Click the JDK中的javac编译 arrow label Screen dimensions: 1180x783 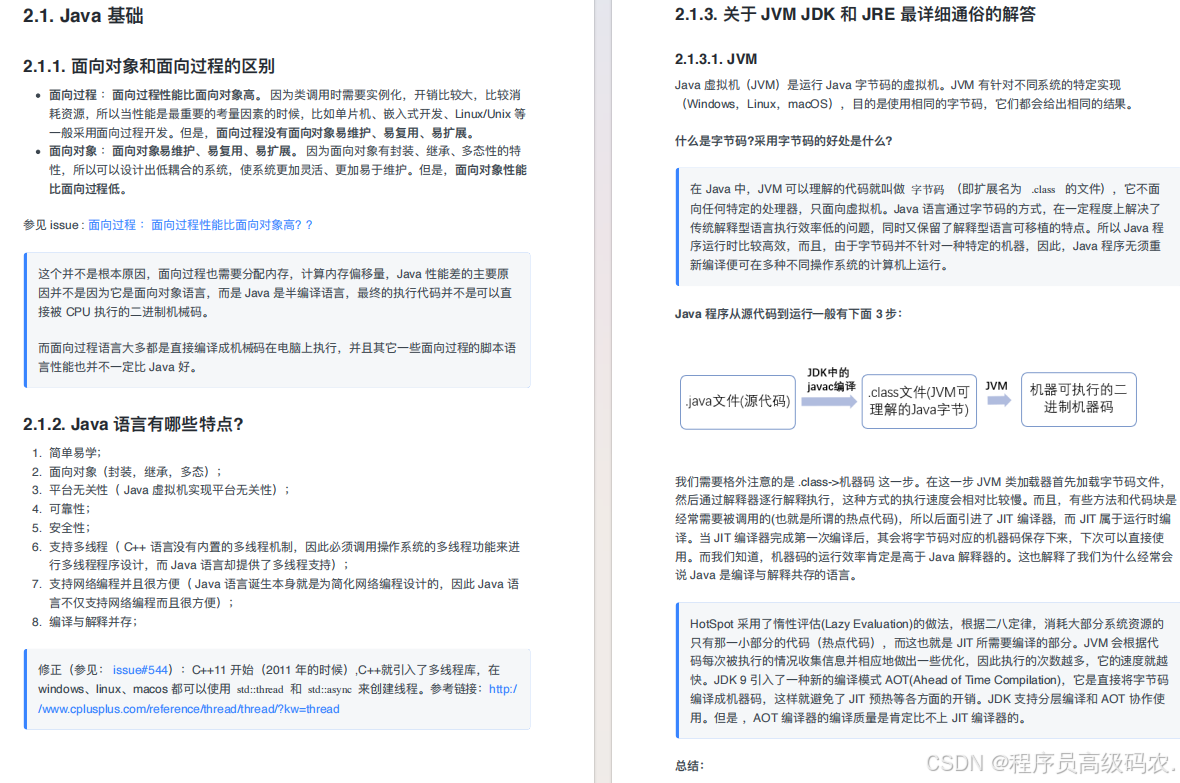click(x=830, y=379)
